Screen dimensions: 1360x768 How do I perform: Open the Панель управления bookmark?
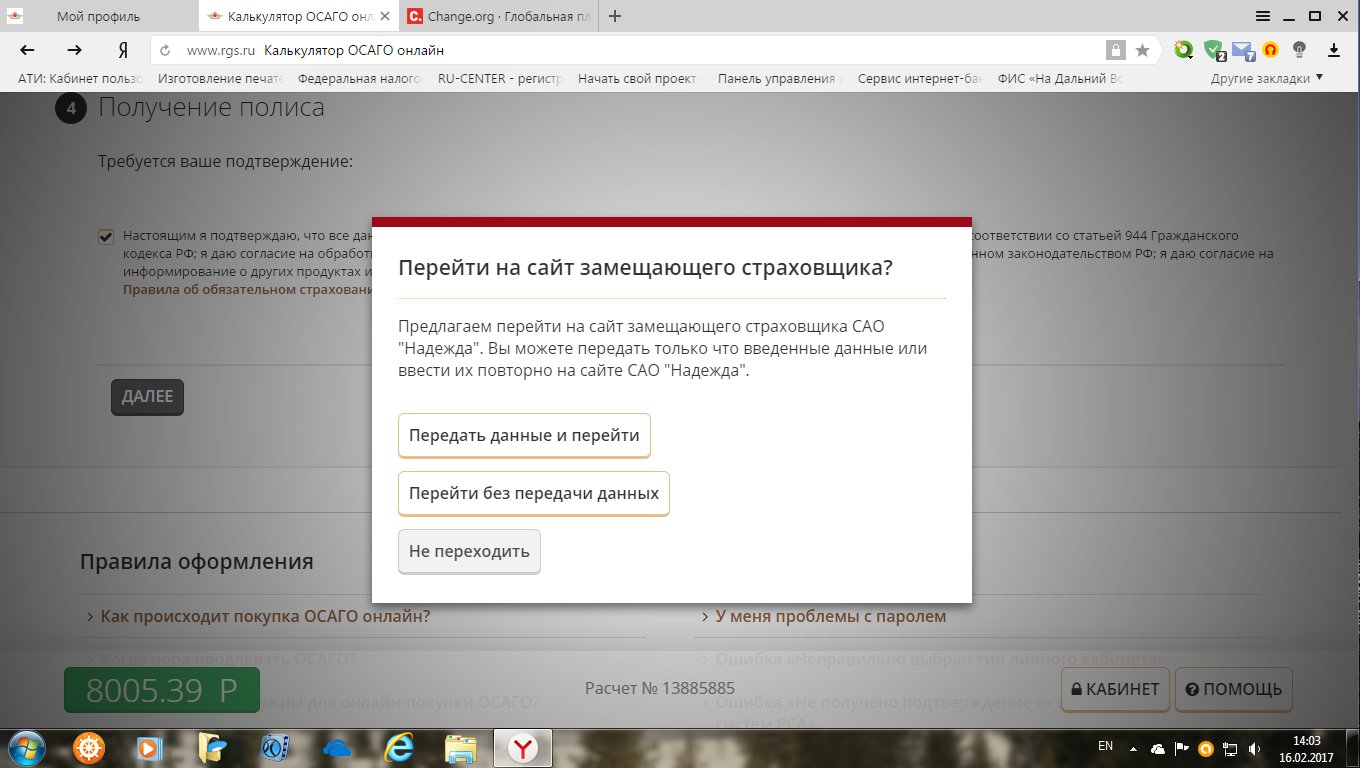coord(781,79)
